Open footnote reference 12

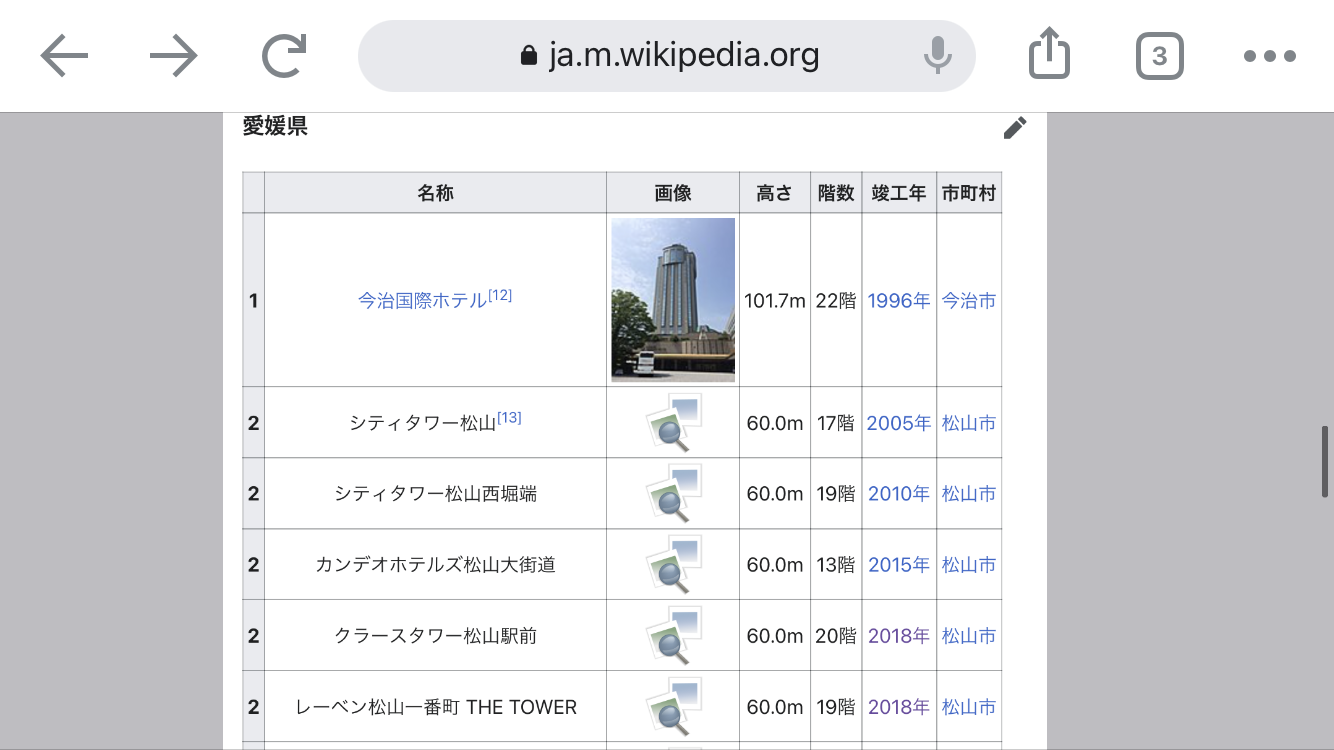pos(500,295)
